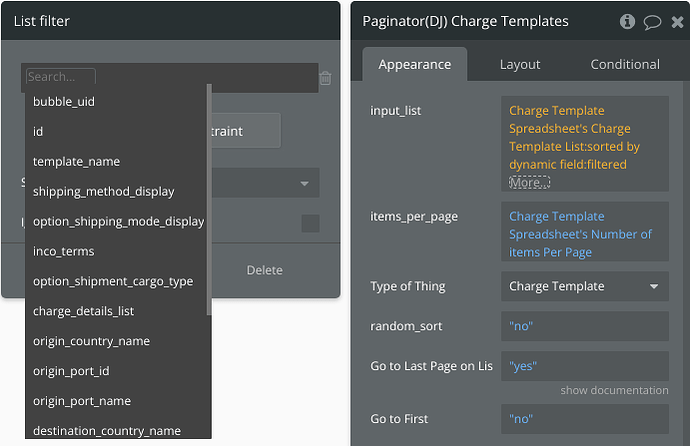Click the items_per_page expression field
690x446 pixels.
coord(585,234)
